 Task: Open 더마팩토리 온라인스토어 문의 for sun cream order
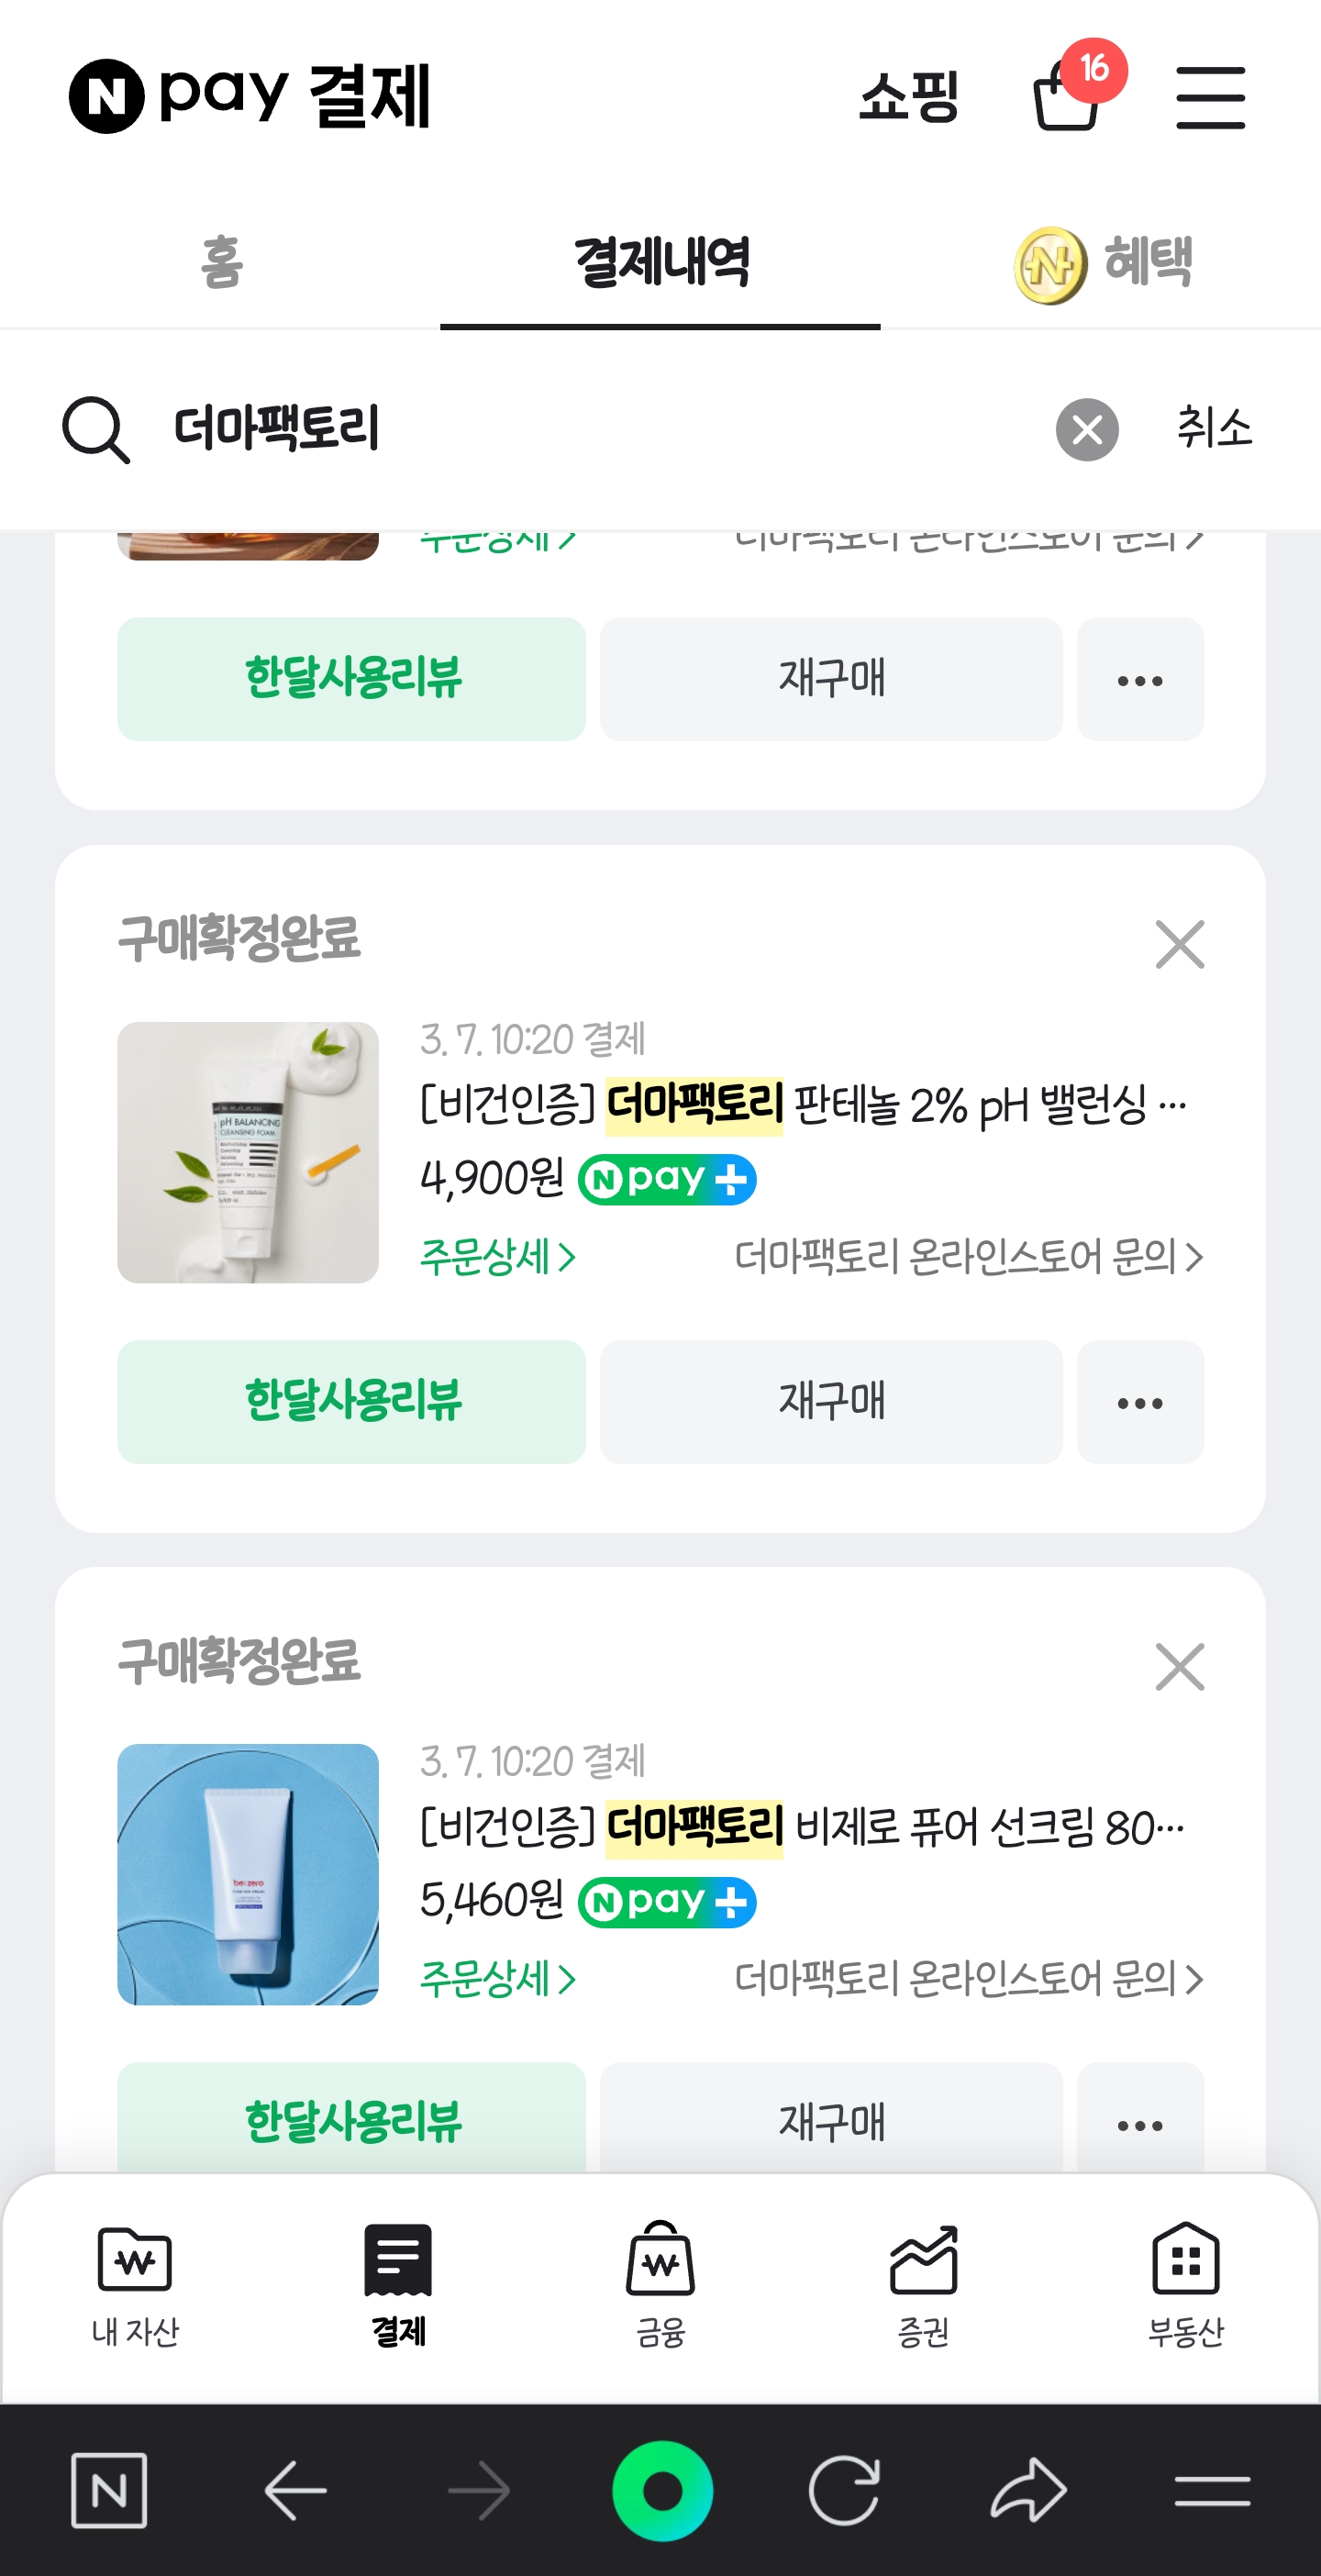pyautogui.click(x=968, y=1979)
